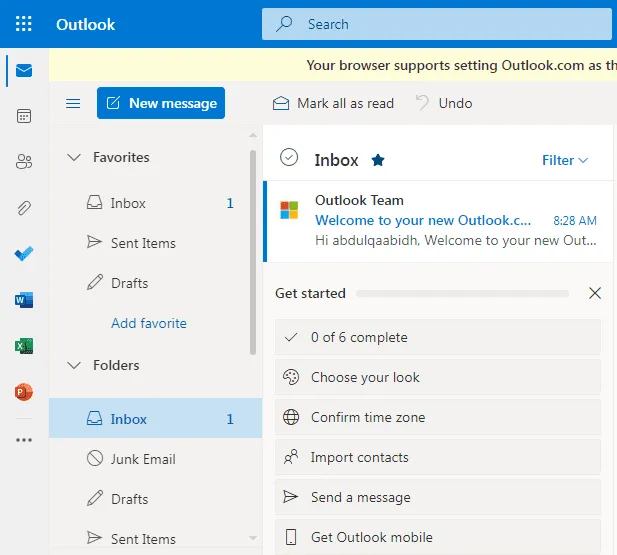This screenshot has width=617, height=555.
Task: Click the Outlook Team sender name
Action: [359, 200]
